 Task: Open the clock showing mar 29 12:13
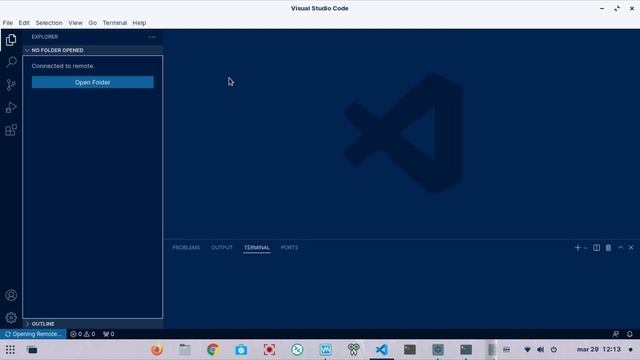point(599,350)
